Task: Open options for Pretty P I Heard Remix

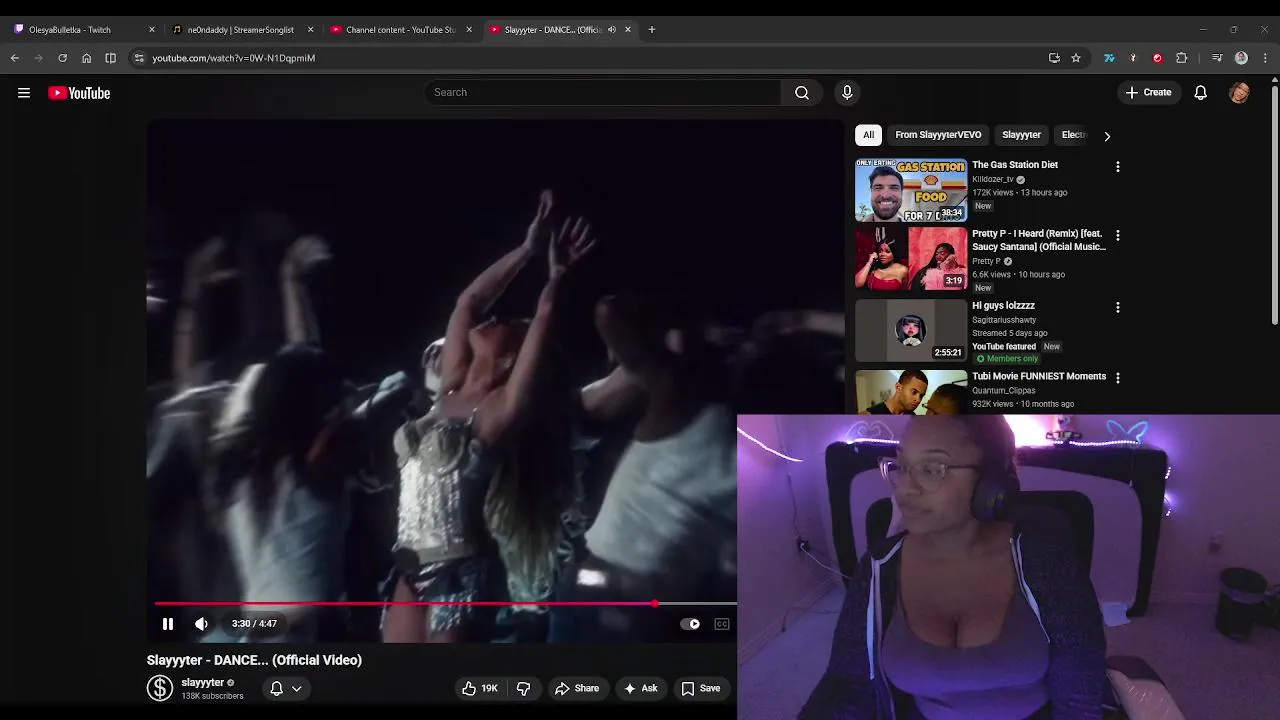Action: 1118,236
